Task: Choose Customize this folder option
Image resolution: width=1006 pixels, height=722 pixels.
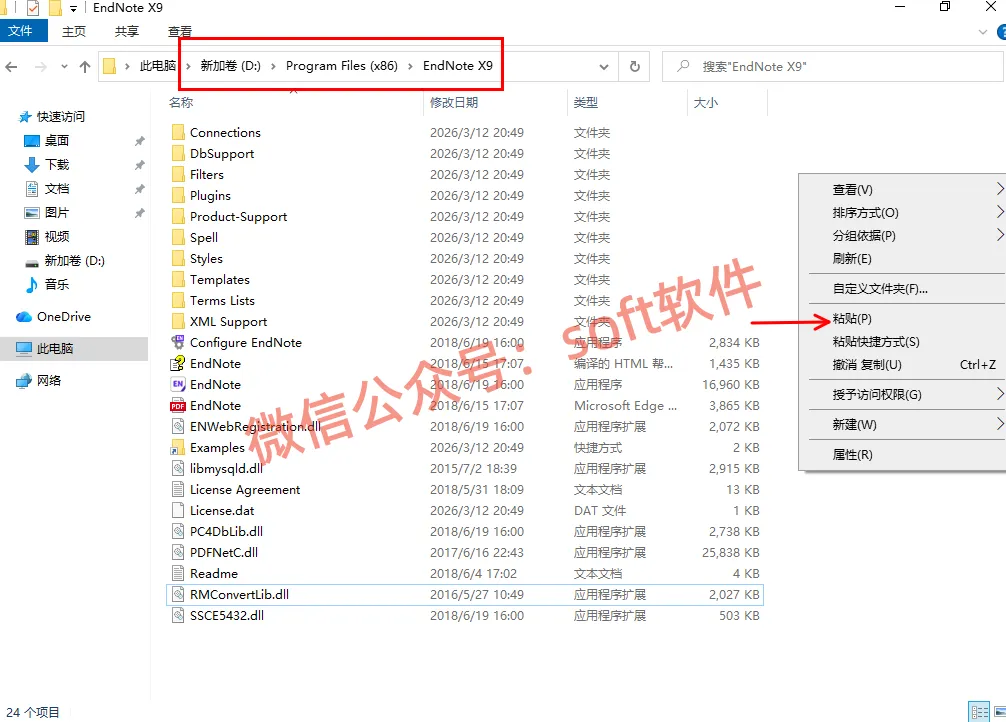Action: click(880, 289)
